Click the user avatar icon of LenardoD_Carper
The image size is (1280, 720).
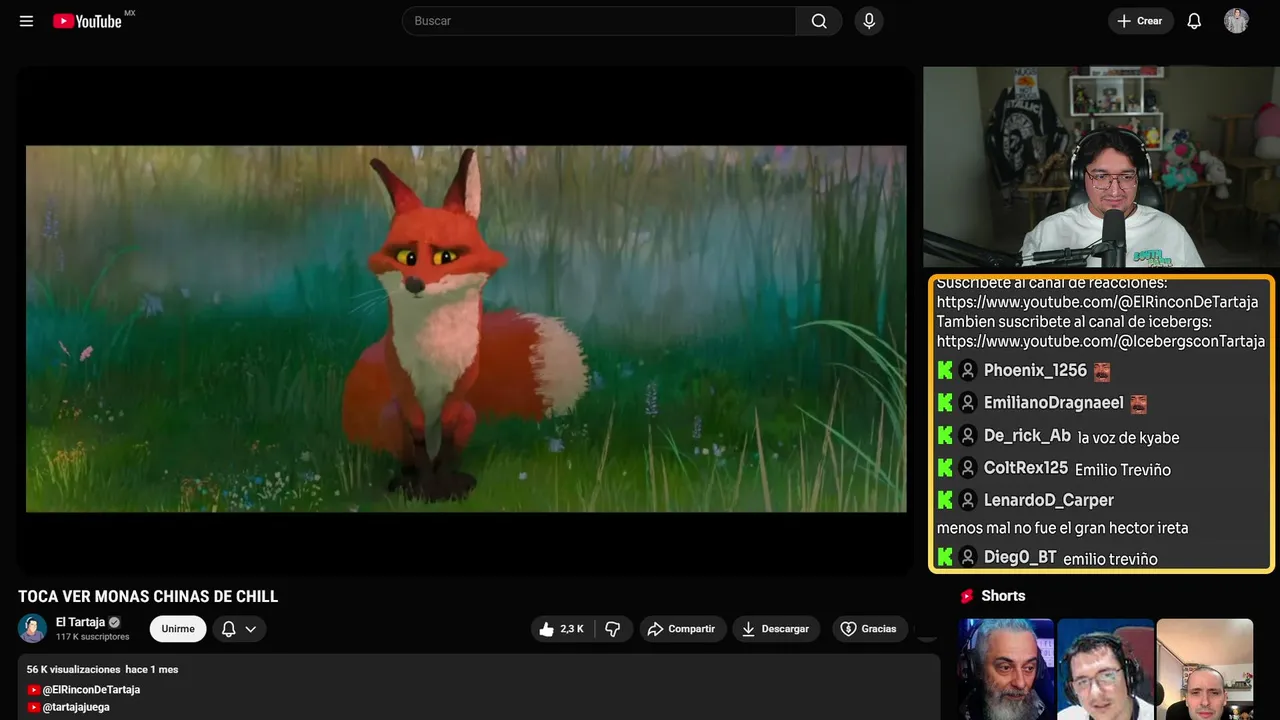click(968, 500)
